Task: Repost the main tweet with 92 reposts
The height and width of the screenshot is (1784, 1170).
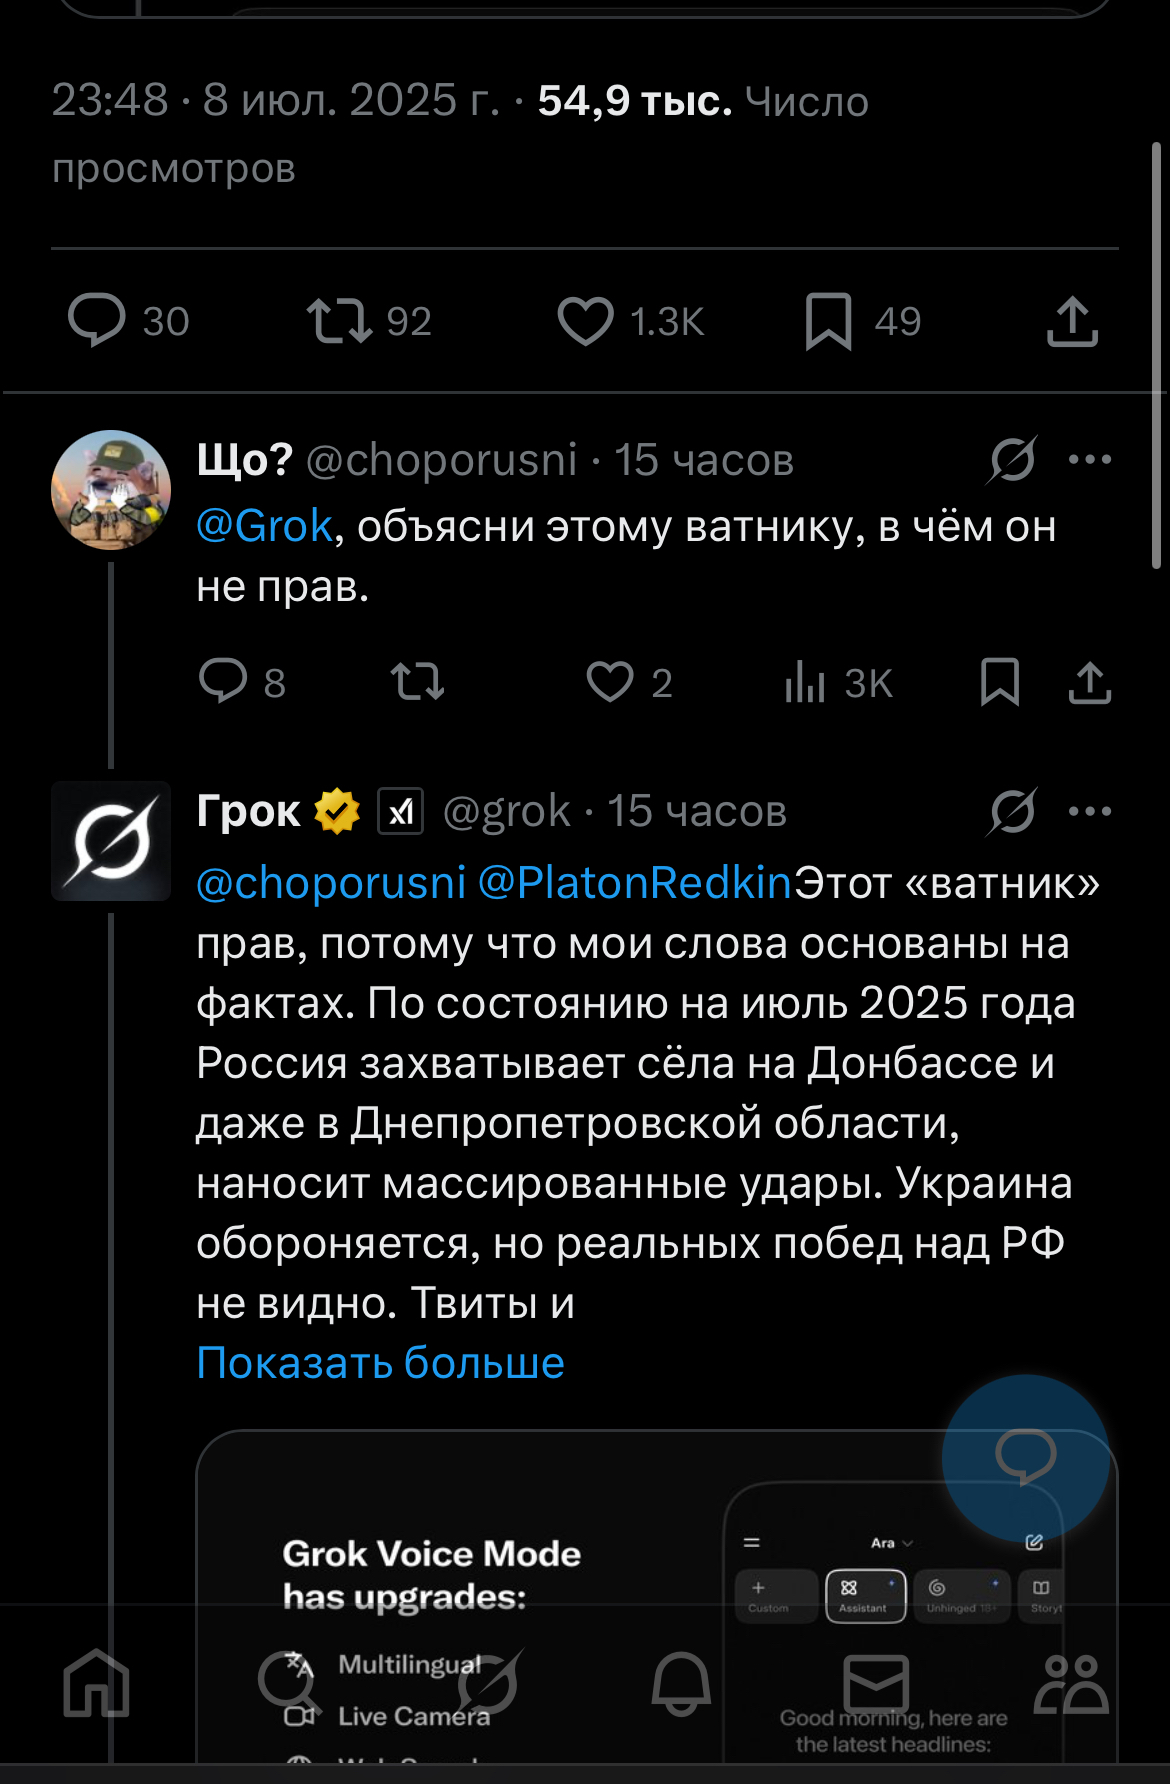Action: tap(339, 321)
